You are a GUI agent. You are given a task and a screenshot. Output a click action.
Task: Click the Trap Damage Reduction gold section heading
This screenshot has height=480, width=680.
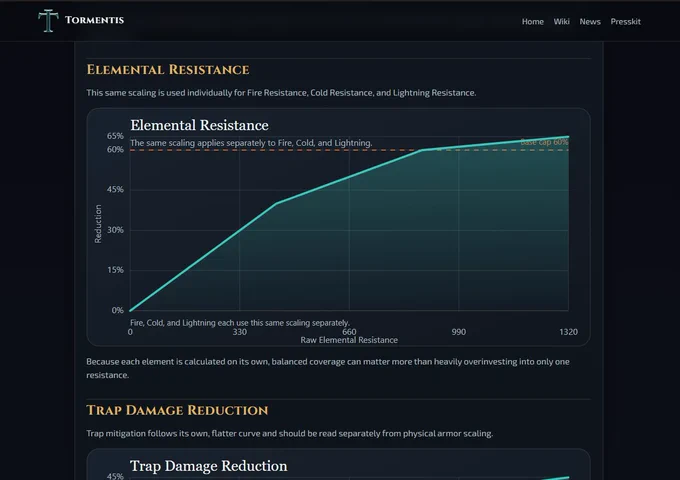[x=177, y=410]
